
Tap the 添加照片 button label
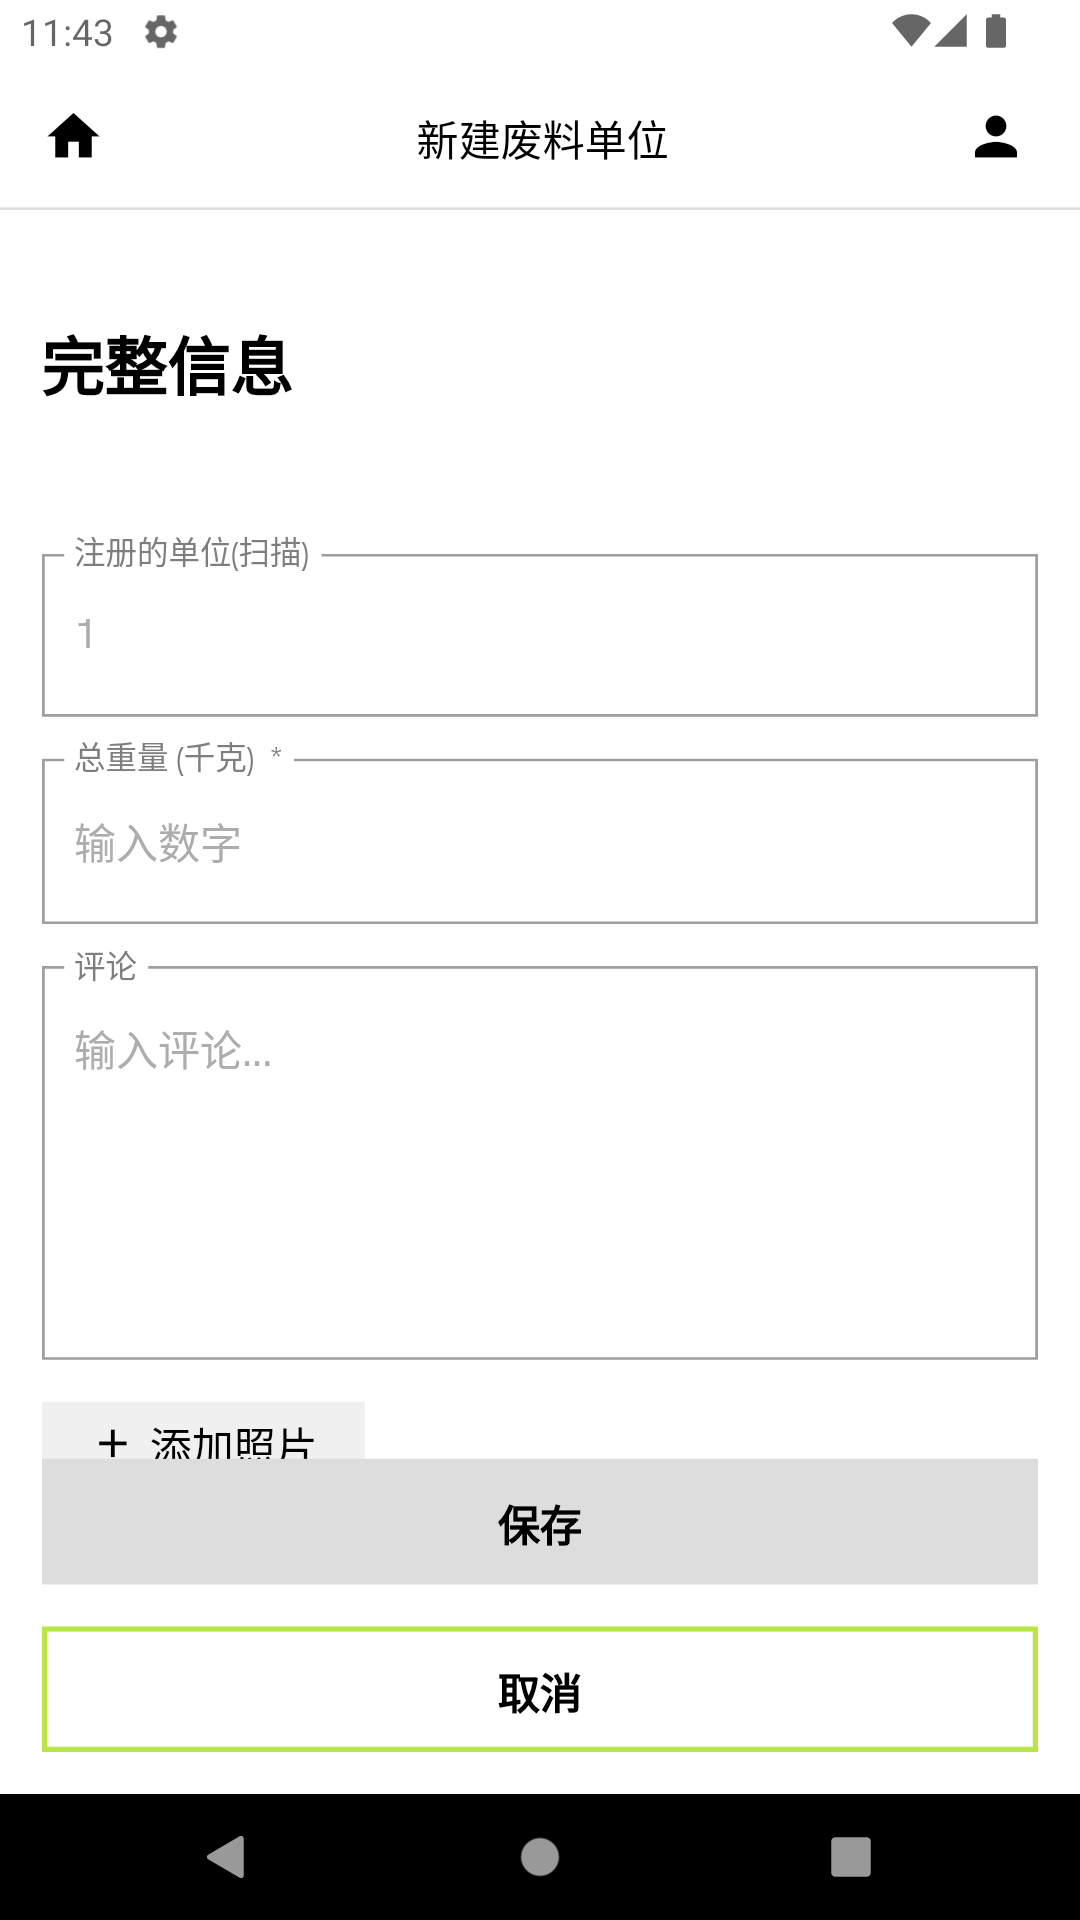coord(233,1441)
